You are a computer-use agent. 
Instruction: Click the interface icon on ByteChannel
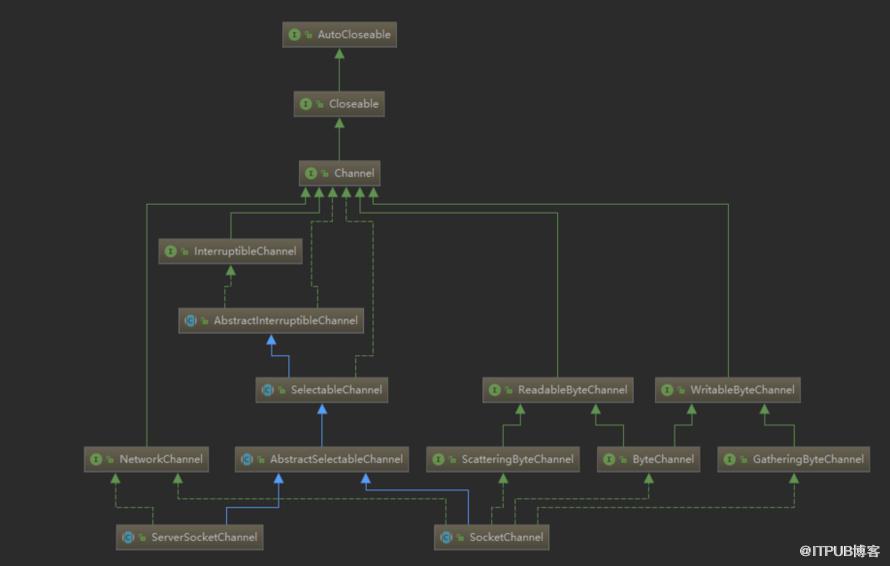pos(609,459)
